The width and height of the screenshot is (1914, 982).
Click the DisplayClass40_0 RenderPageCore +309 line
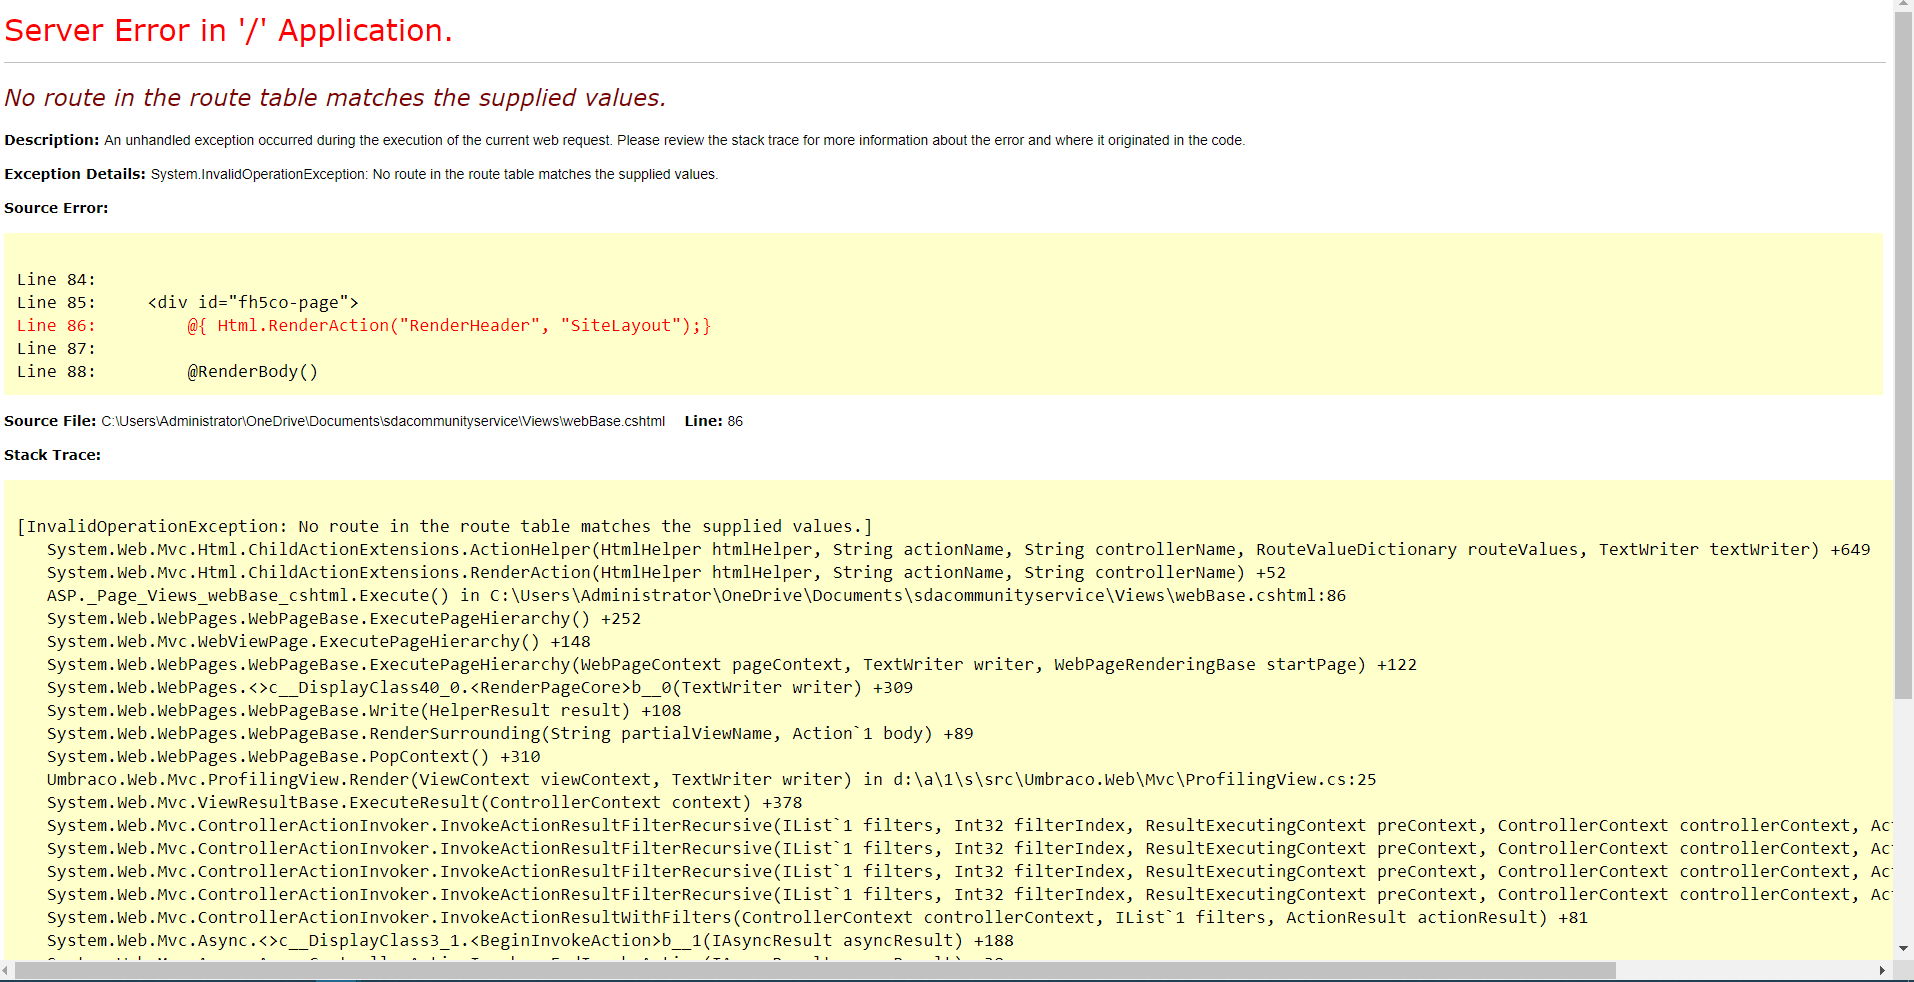[480, 688]
